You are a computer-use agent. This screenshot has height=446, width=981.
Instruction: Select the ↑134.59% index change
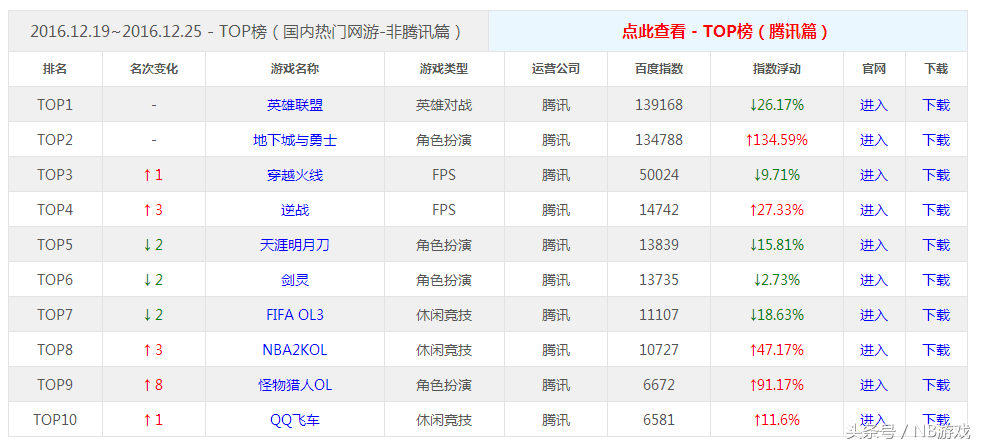(x=776, y=140)
